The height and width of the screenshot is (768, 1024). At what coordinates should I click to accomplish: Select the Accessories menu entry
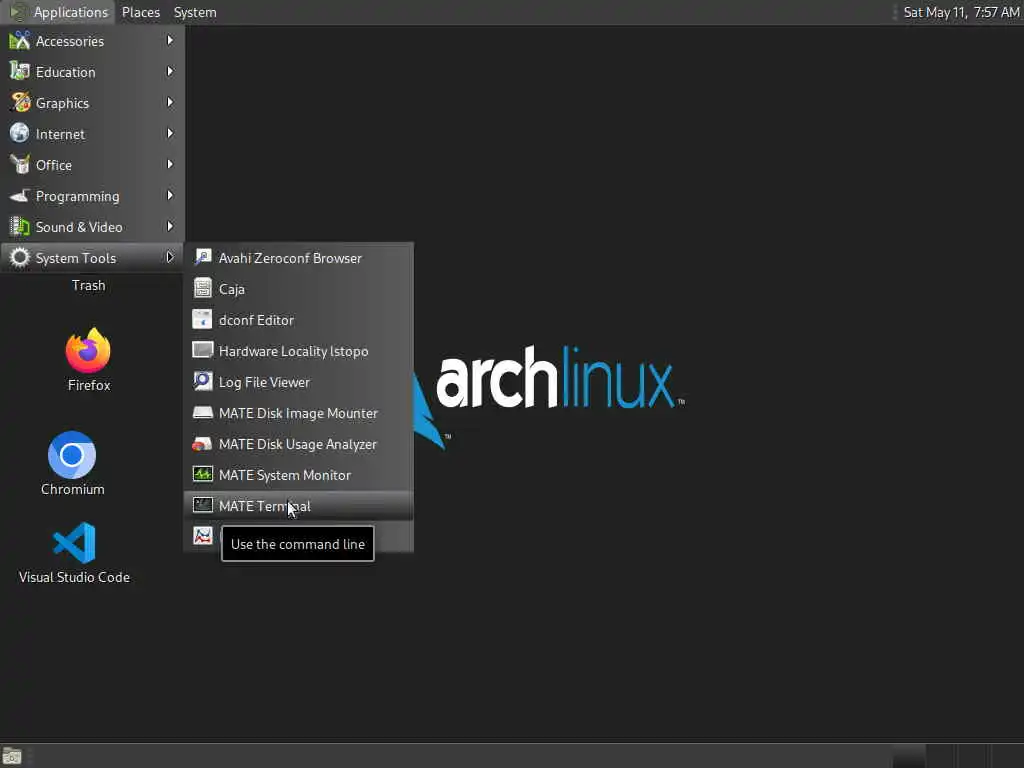pos(92,40)
